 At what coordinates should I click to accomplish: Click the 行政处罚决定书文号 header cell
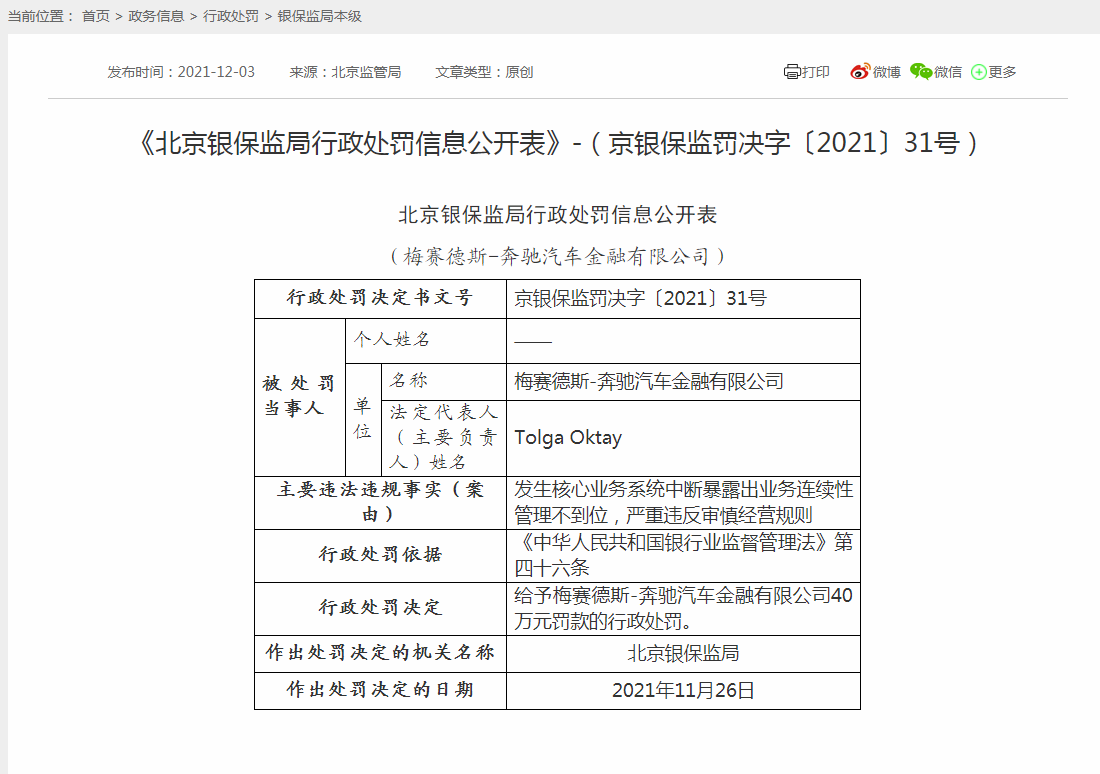tap(380, 298)
